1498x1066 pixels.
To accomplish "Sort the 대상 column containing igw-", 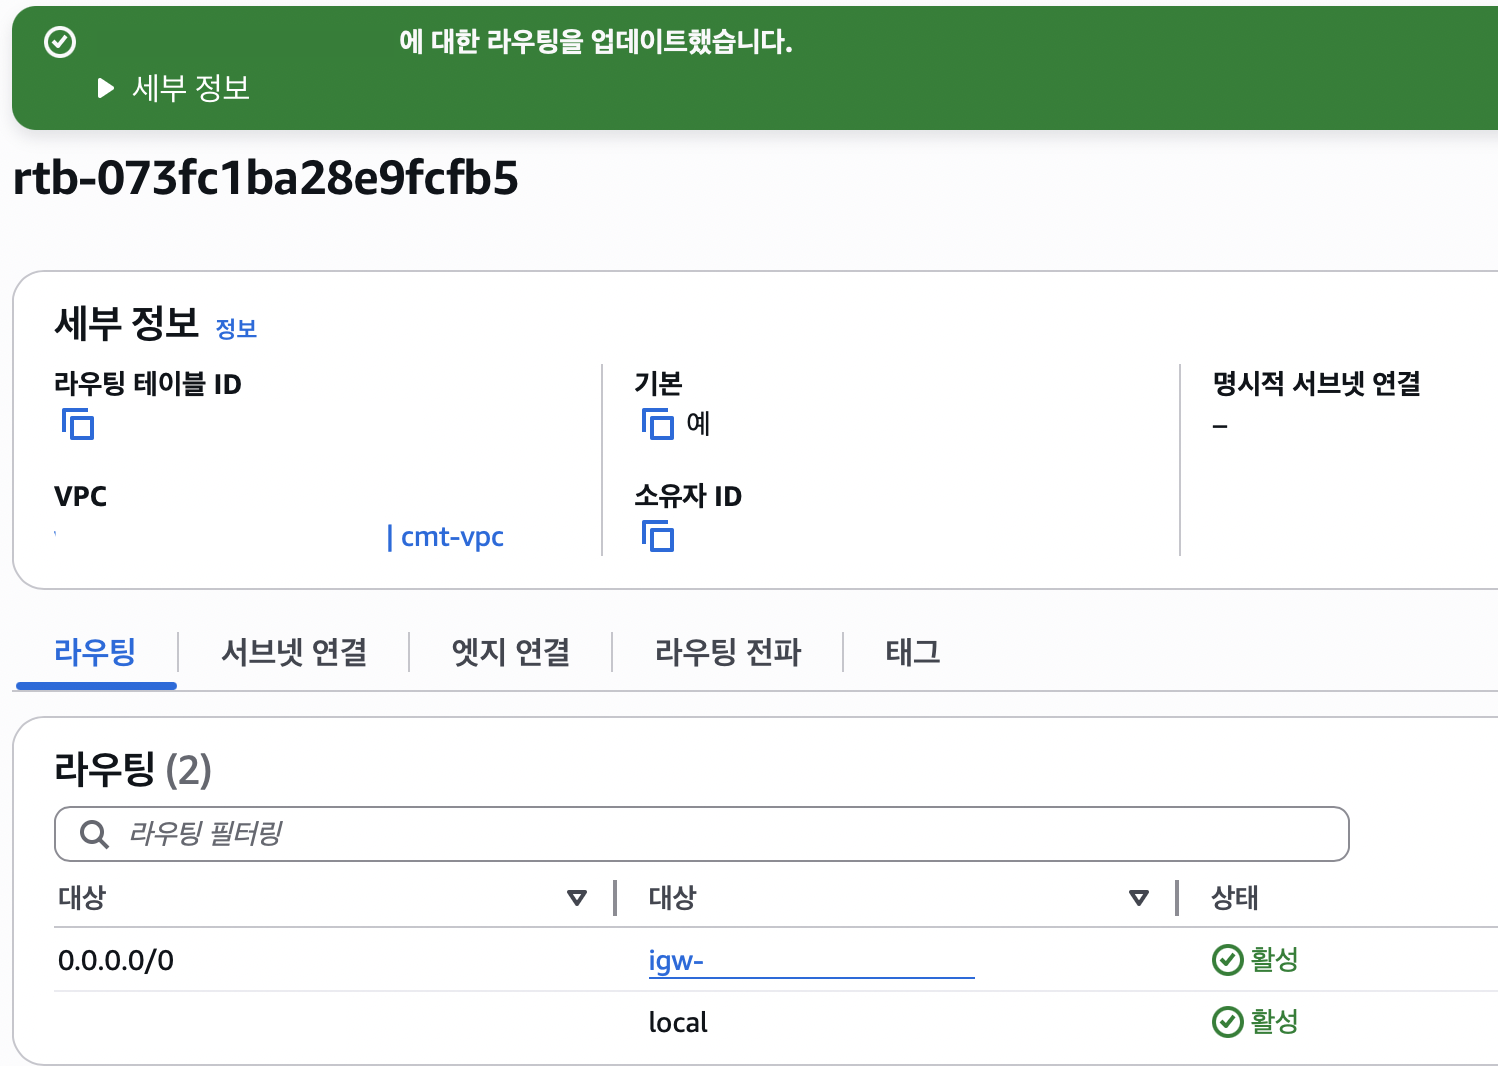I will tap(1138, 898).
